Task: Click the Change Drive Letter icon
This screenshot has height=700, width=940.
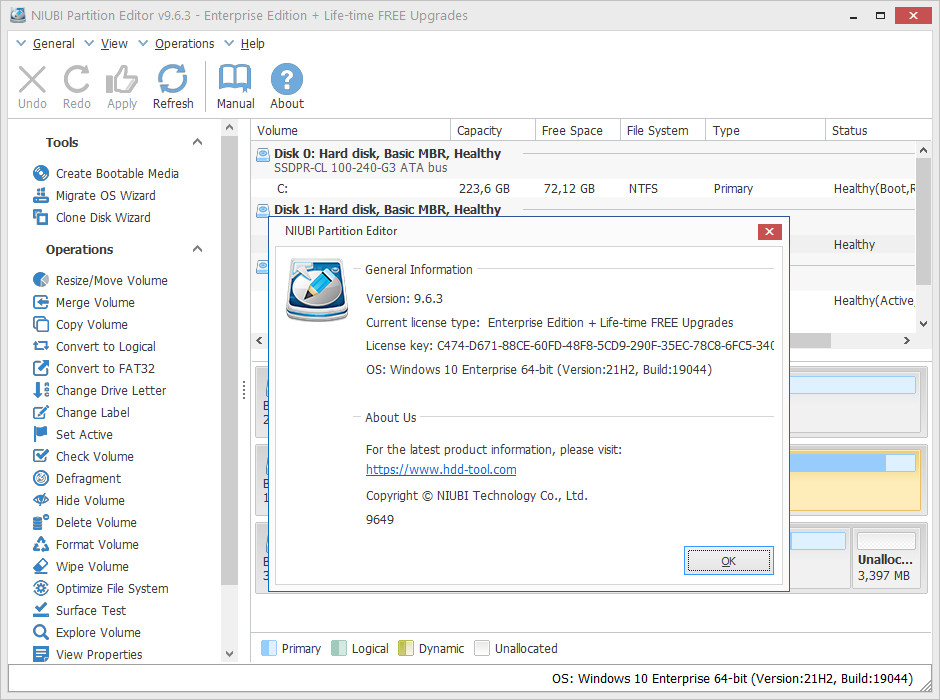Action: [41, 390]
